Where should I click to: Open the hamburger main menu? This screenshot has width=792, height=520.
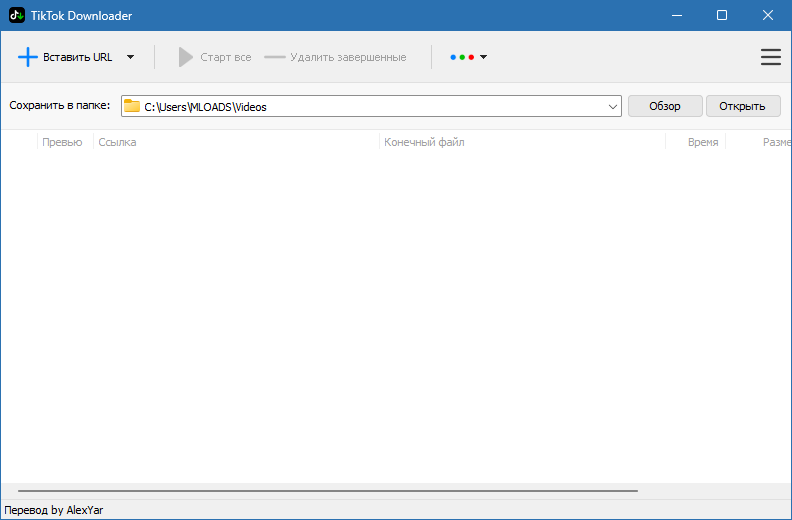[770, 57]
